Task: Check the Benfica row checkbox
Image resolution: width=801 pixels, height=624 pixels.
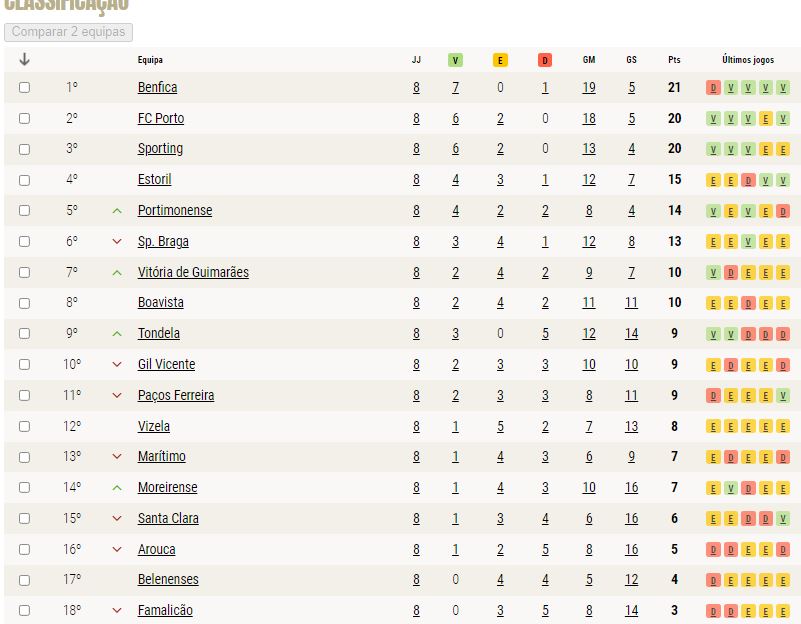Action: point(24,87)
